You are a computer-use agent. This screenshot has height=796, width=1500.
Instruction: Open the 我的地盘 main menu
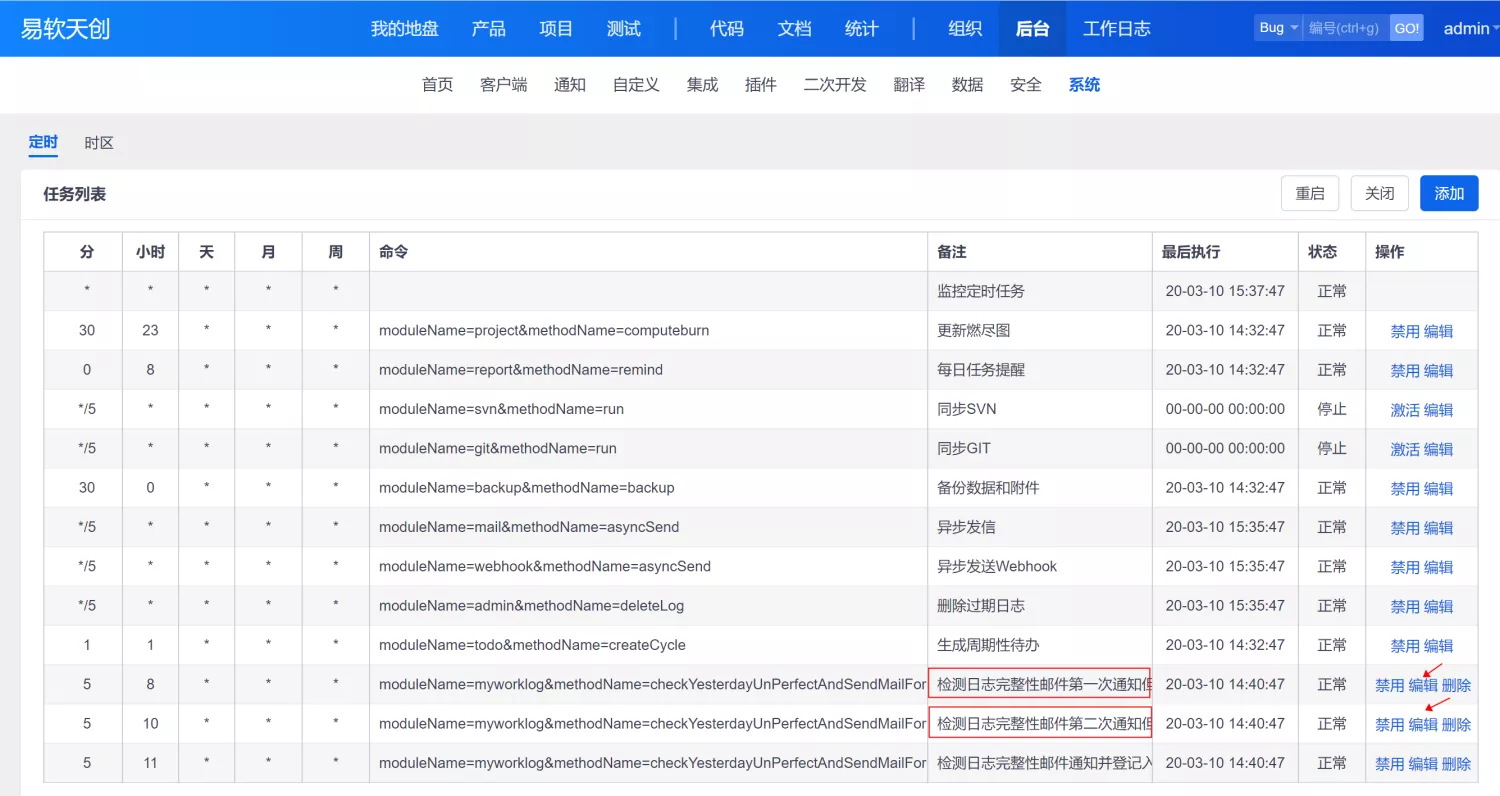tap(405, 28)
